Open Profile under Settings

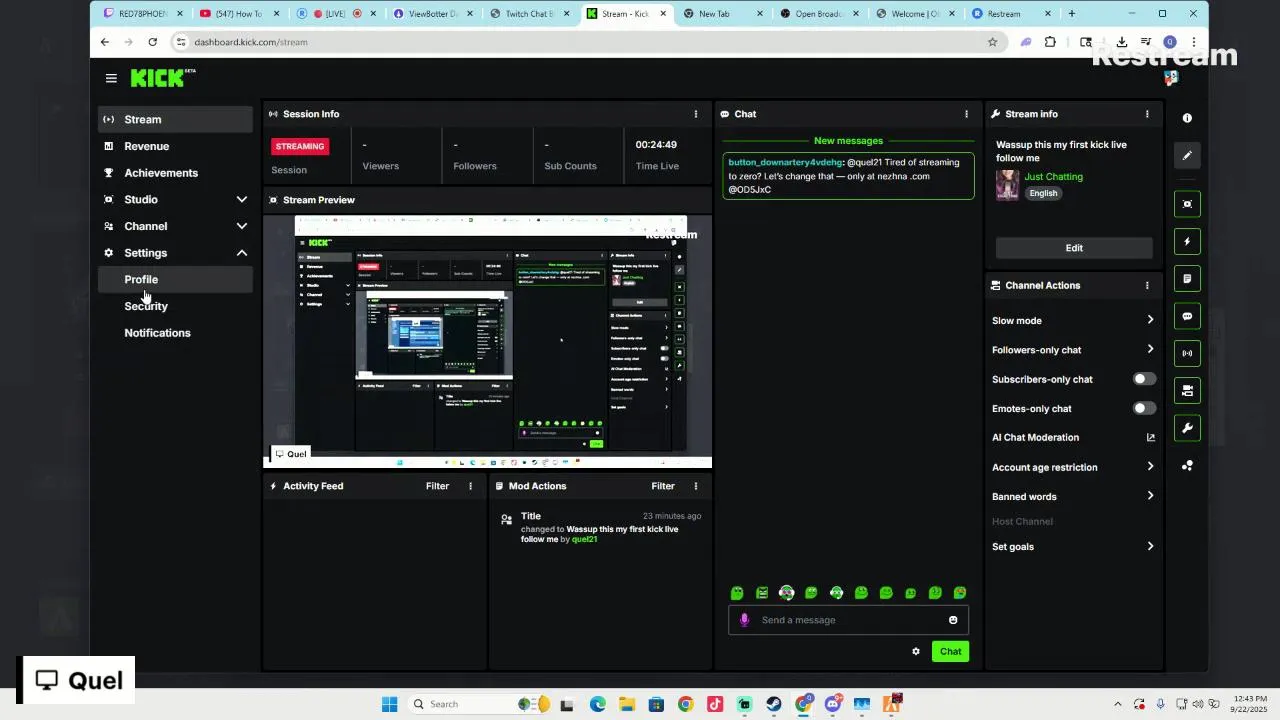(x=175, y=279)
